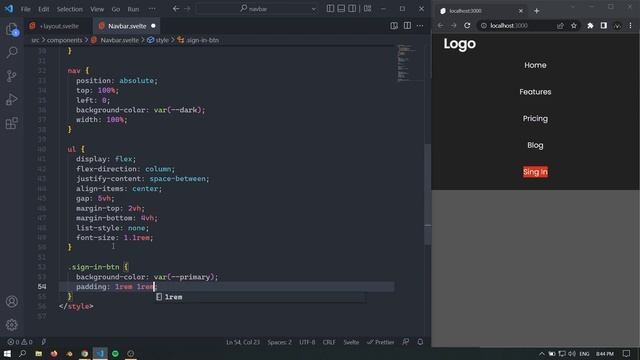Click the Blog link in the webpage
Image resolution: width=640 pixels, height=360 pixels.
click(535, 145)
